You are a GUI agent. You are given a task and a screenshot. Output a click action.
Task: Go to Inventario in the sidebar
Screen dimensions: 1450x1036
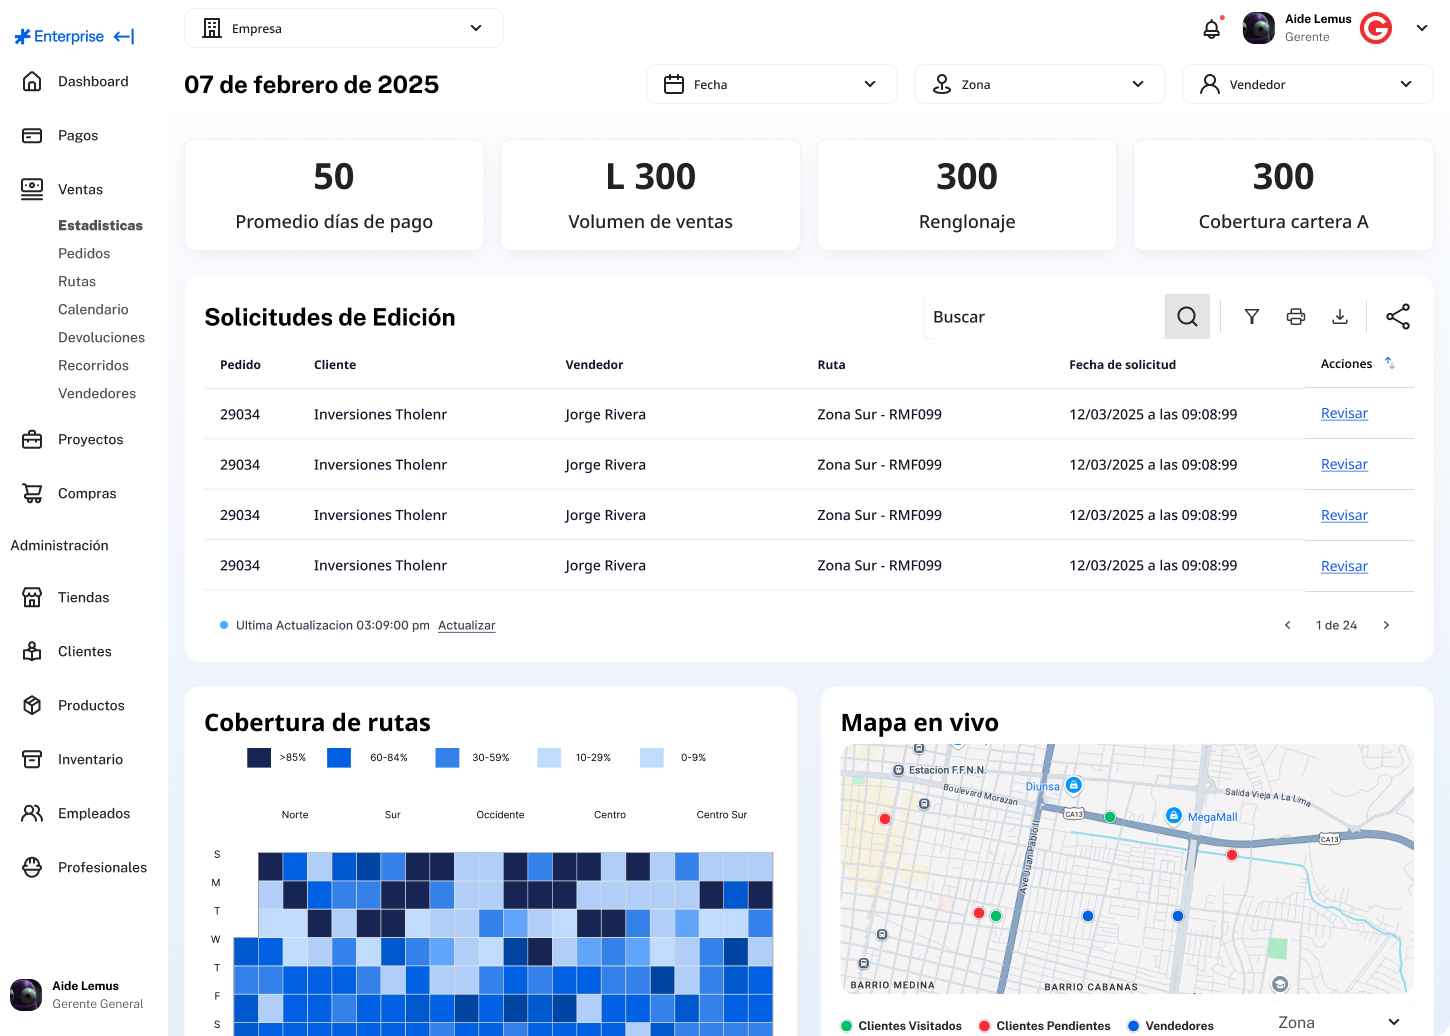(90, 760)
